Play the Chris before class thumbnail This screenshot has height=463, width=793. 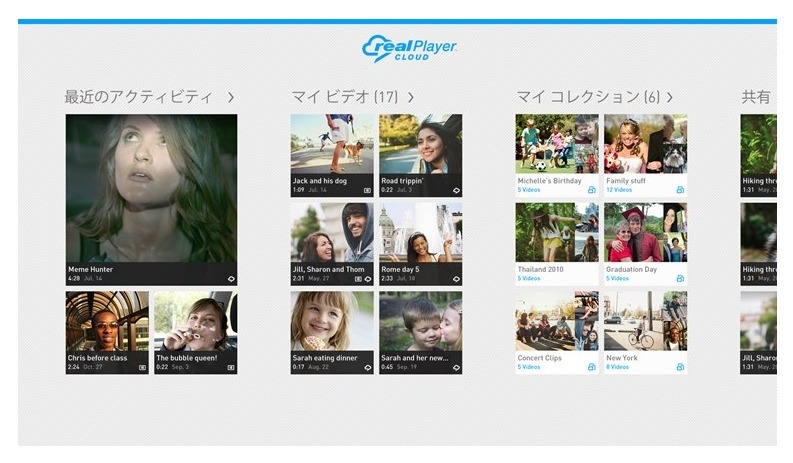click(107, 321)
